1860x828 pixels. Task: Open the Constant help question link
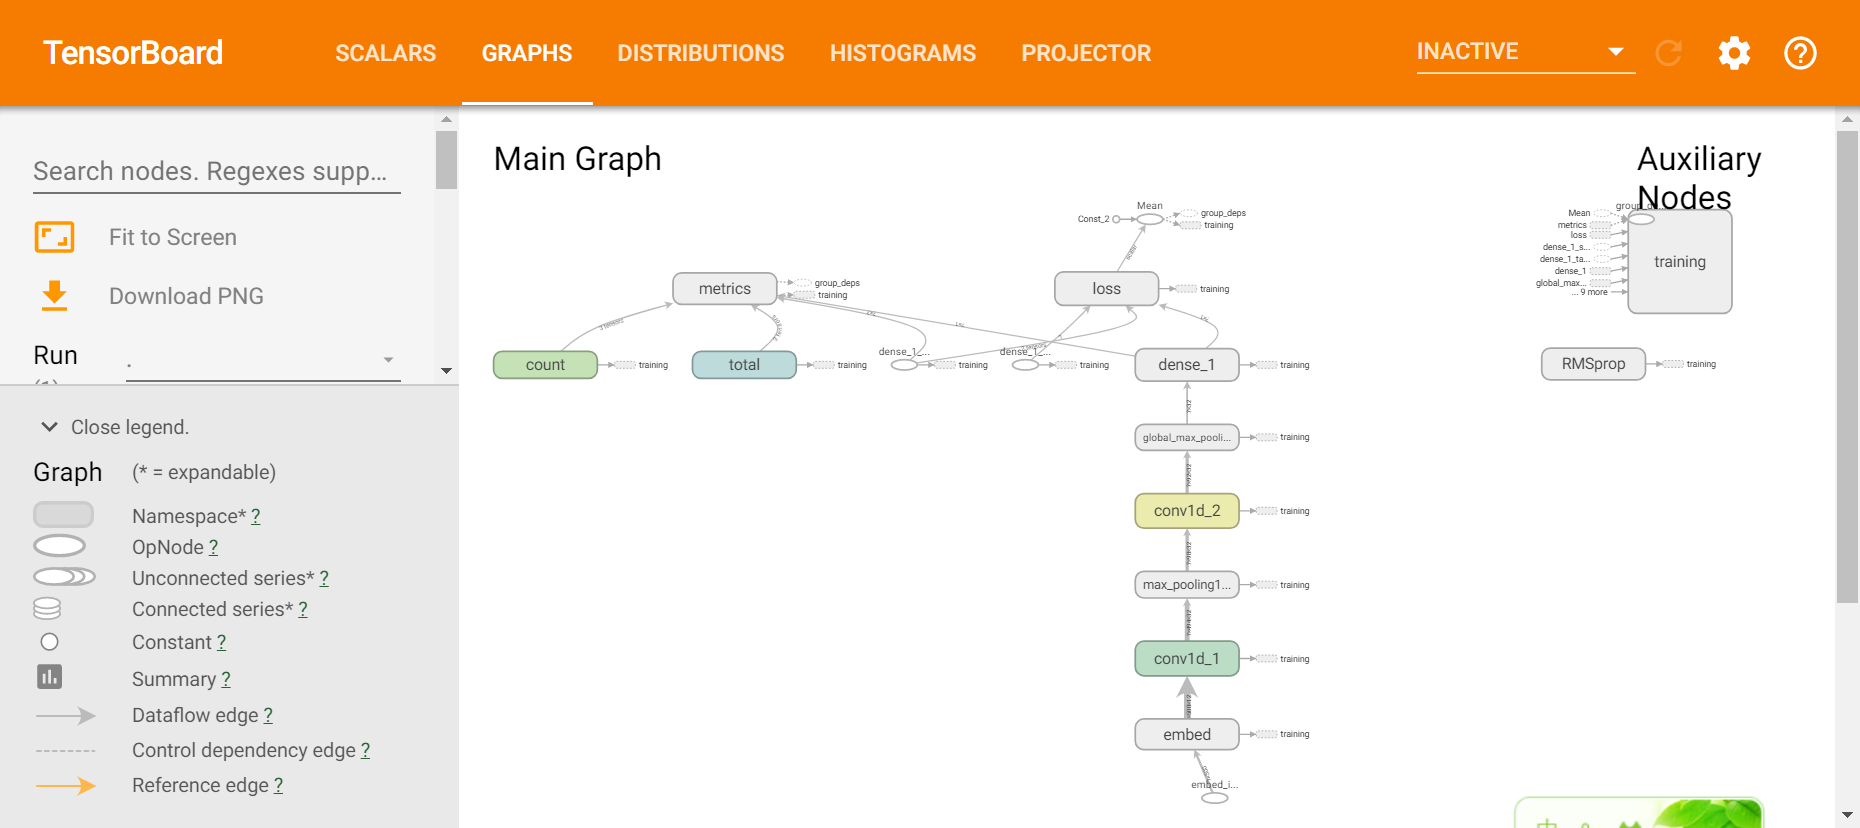(222, 642)
